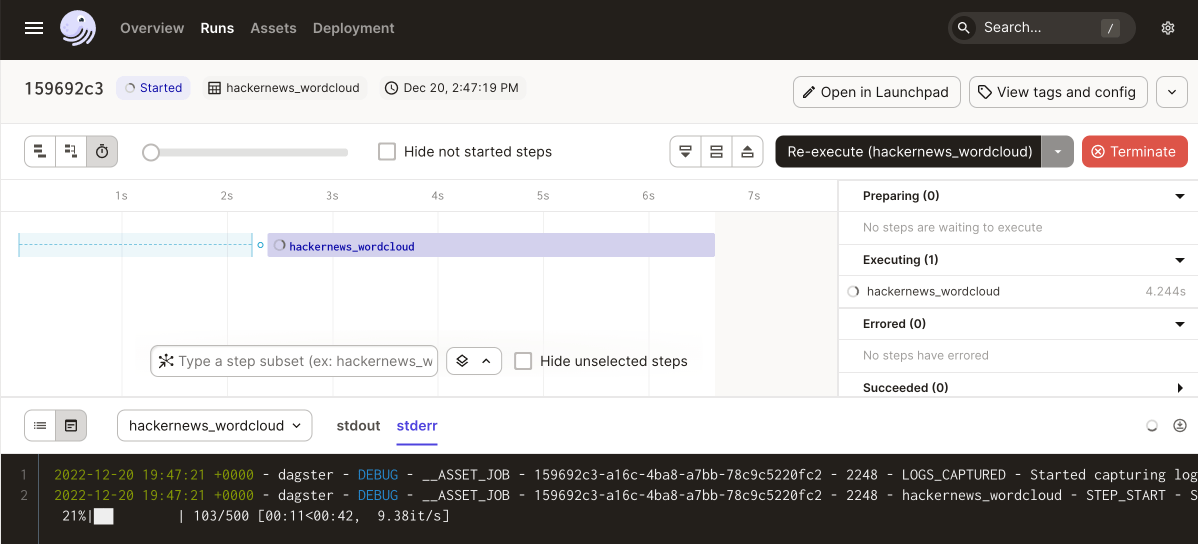This screenshot has height=544, width=1198.
Task: Go to the Overview nav item
Action: 152,28
